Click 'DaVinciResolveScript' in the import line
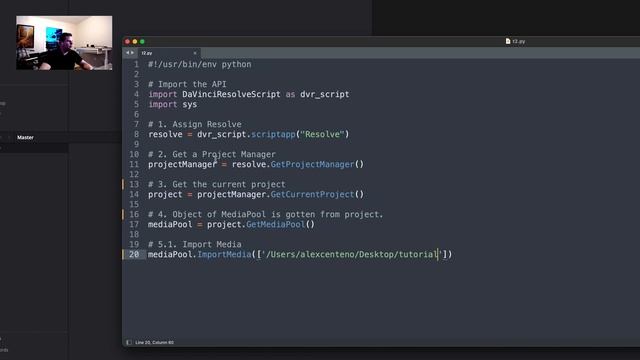This screenshot has width=640, height=360. click(231, 94)
